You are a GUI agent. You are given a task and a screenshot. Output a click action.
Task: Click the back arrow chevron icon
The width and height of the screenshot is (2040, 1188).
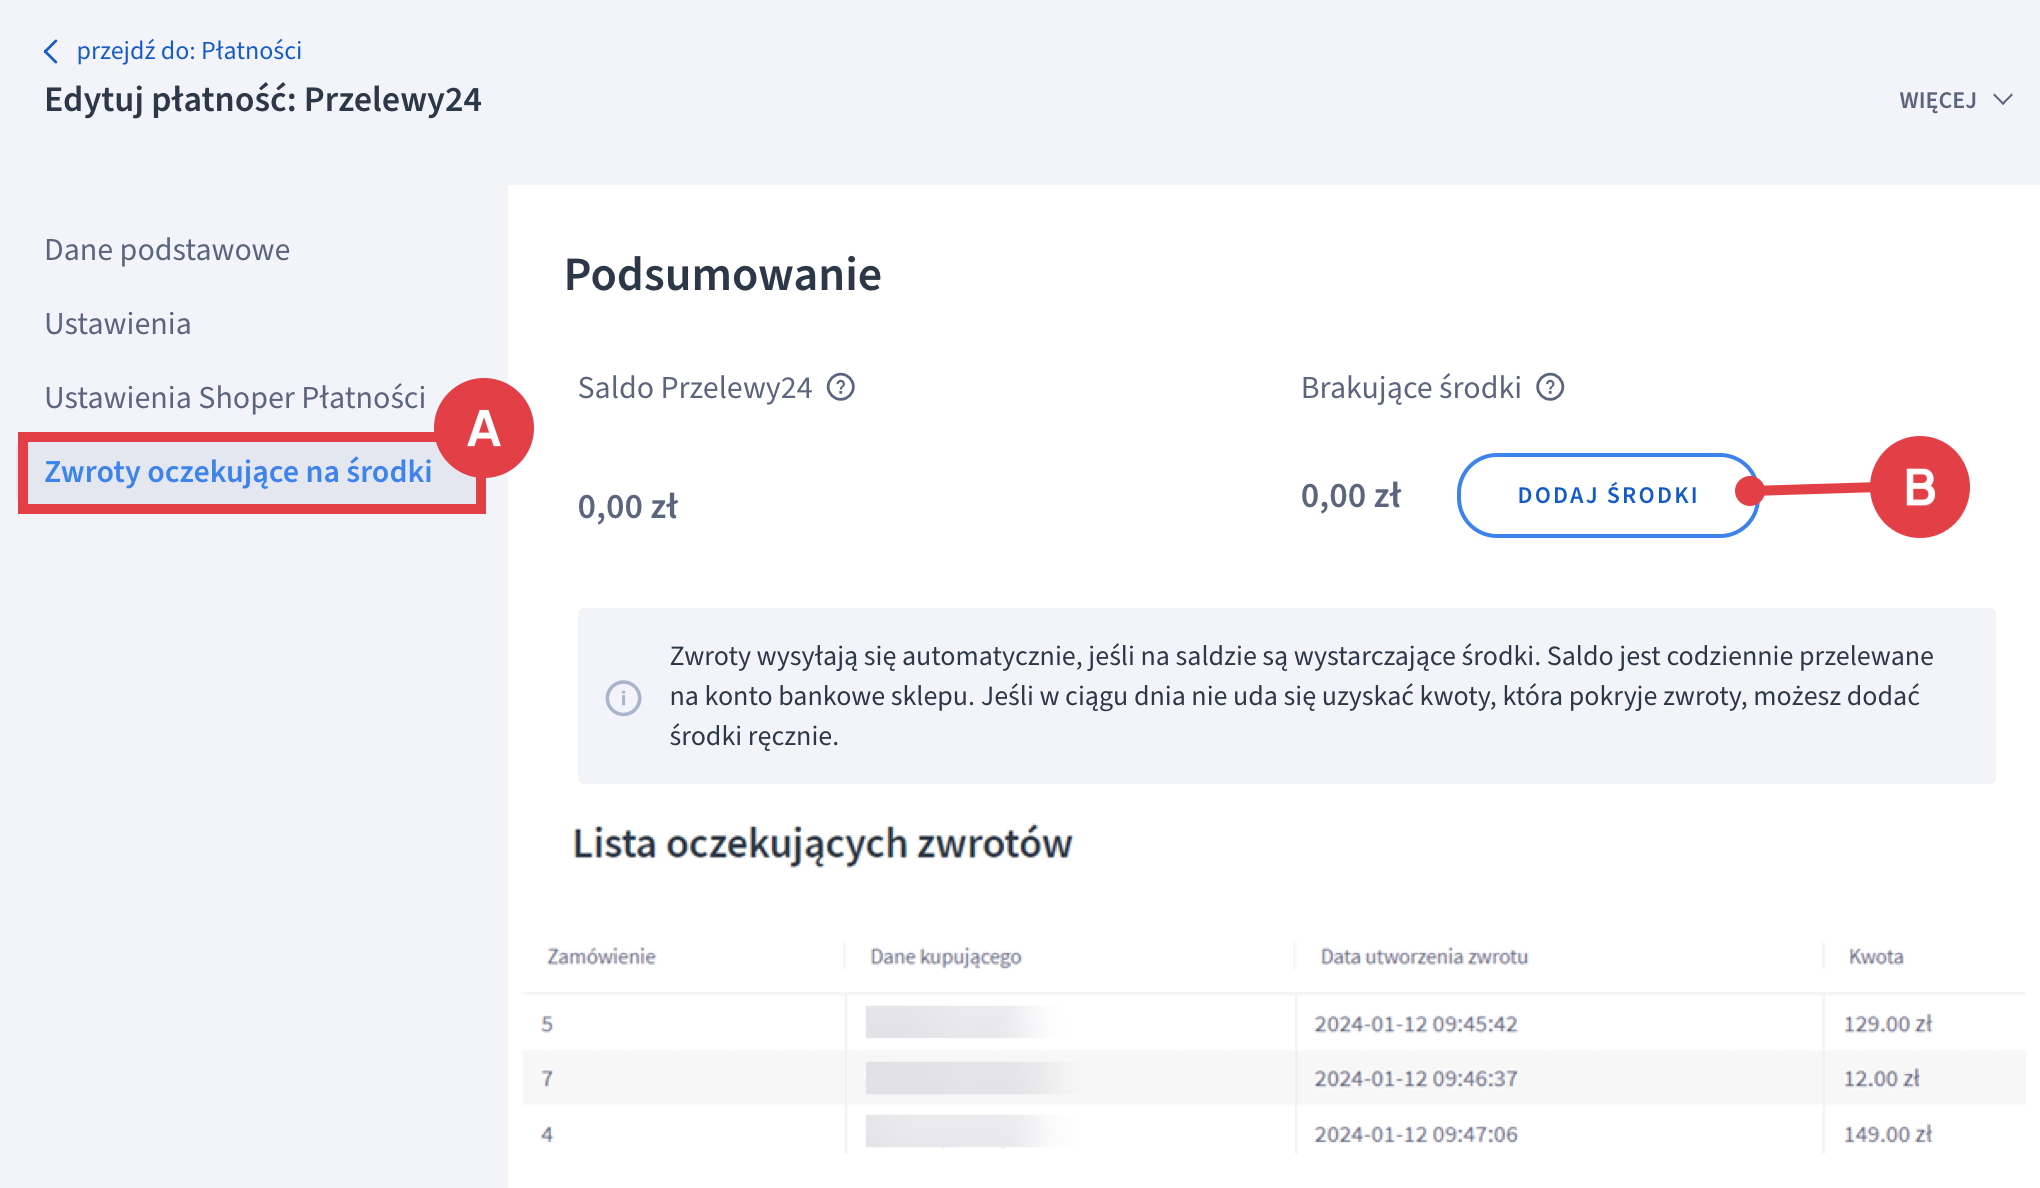tap(52, 51)
